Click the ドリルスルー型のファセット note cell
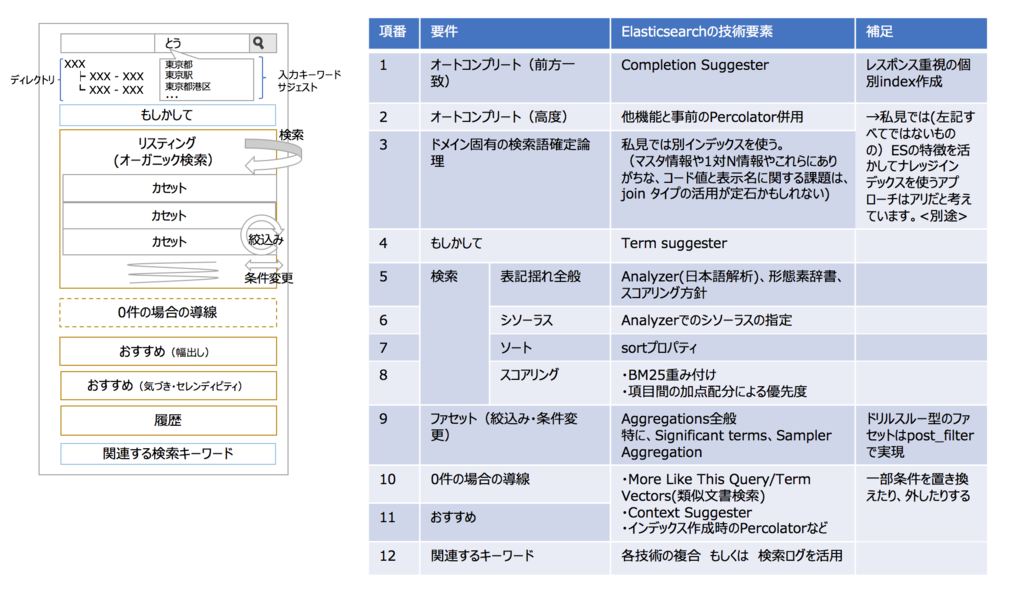Screen dimensions: 1024x616 click(x=921, y=435)
